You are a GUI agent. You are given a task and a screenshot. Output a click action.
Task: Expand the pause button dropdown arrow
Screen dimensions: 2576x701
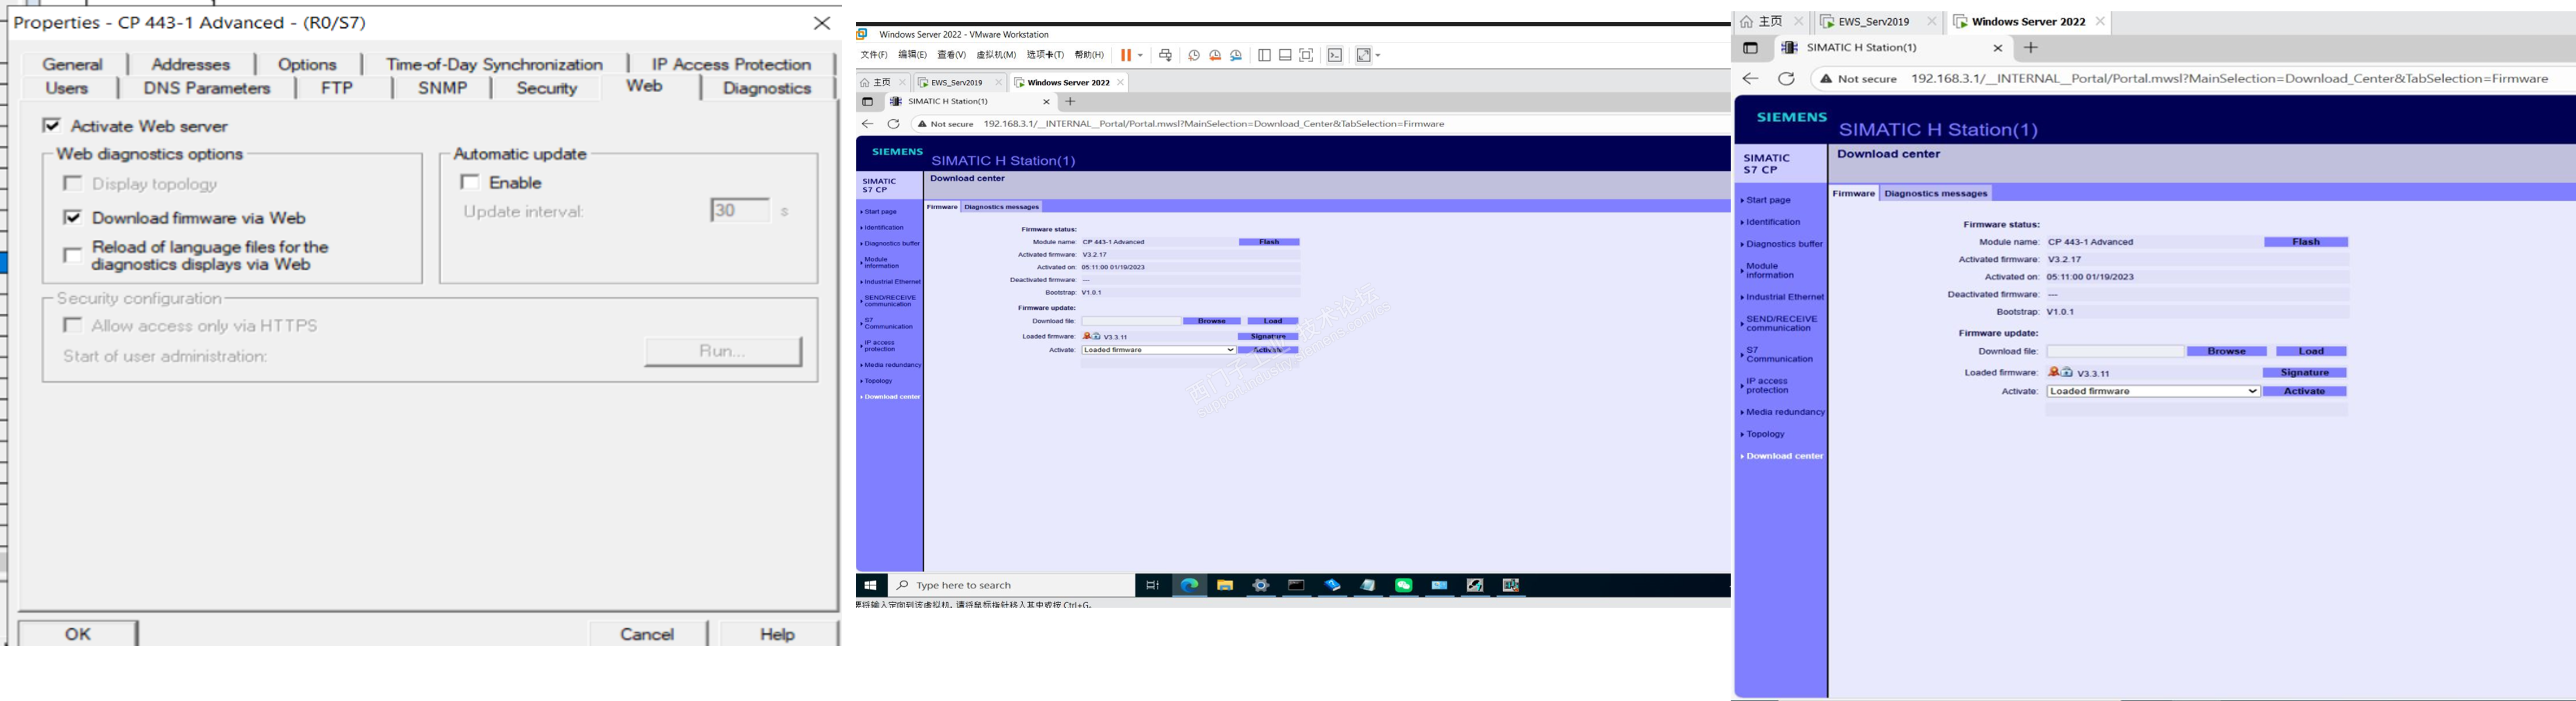pos(1140,56)
